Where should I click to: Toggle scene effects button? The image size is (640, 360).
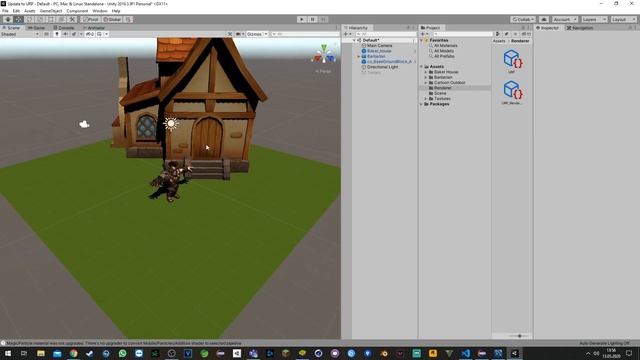74,34
